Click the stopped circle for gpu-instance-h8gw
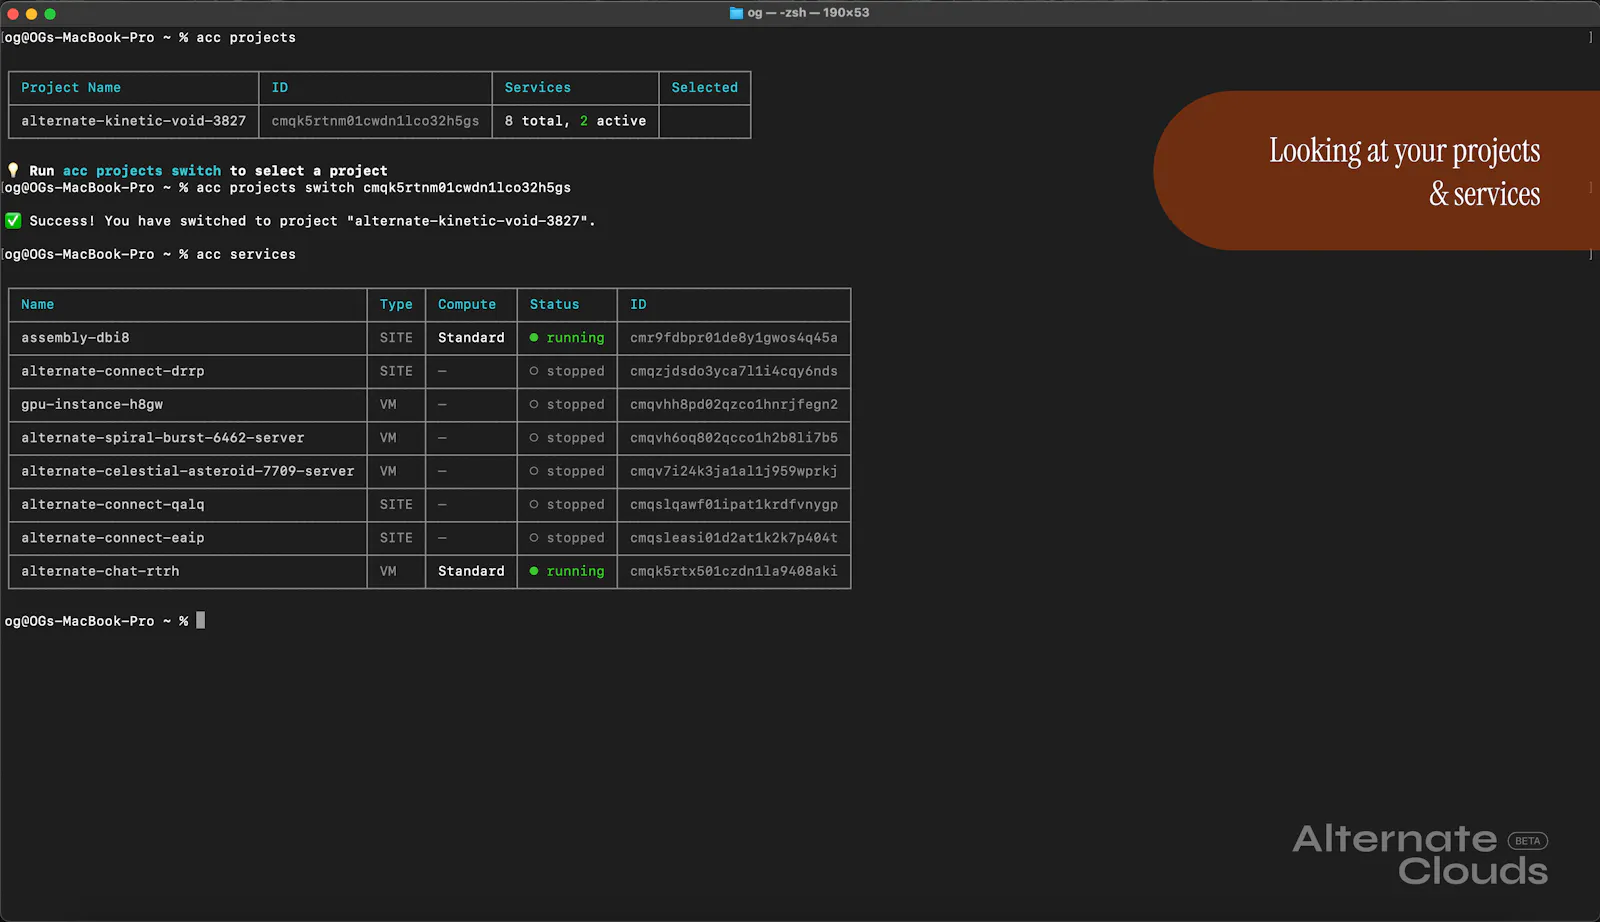Image resolution: width=1600 pixels, height=922 pixels. coord(534,404)
